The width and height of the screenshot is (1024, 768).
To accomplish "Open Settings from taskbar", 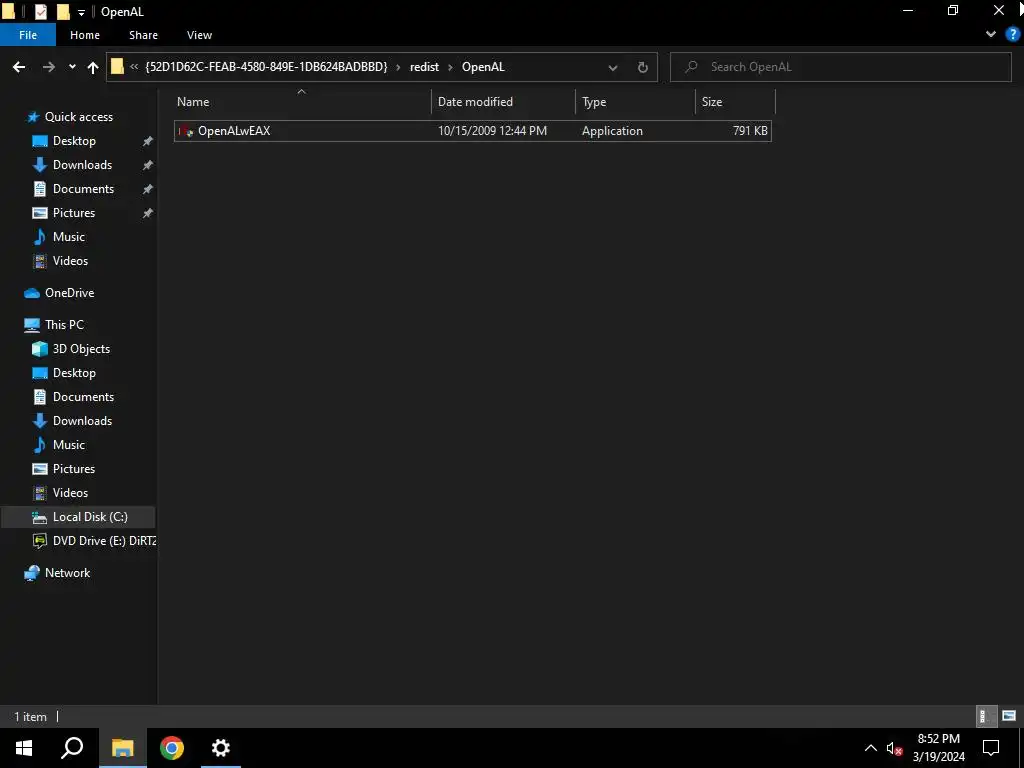I will pos(221,748).
